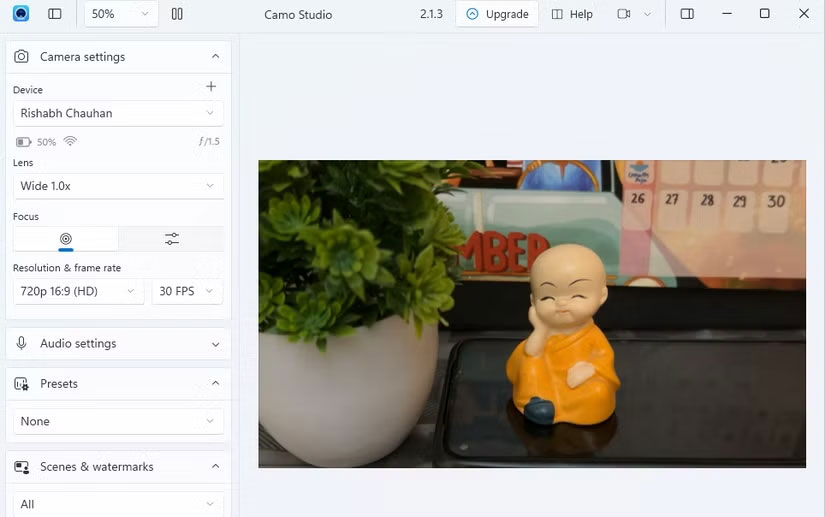The image size is (825, 517).
Task: Expand the Audio settings section
Action: 118,343
